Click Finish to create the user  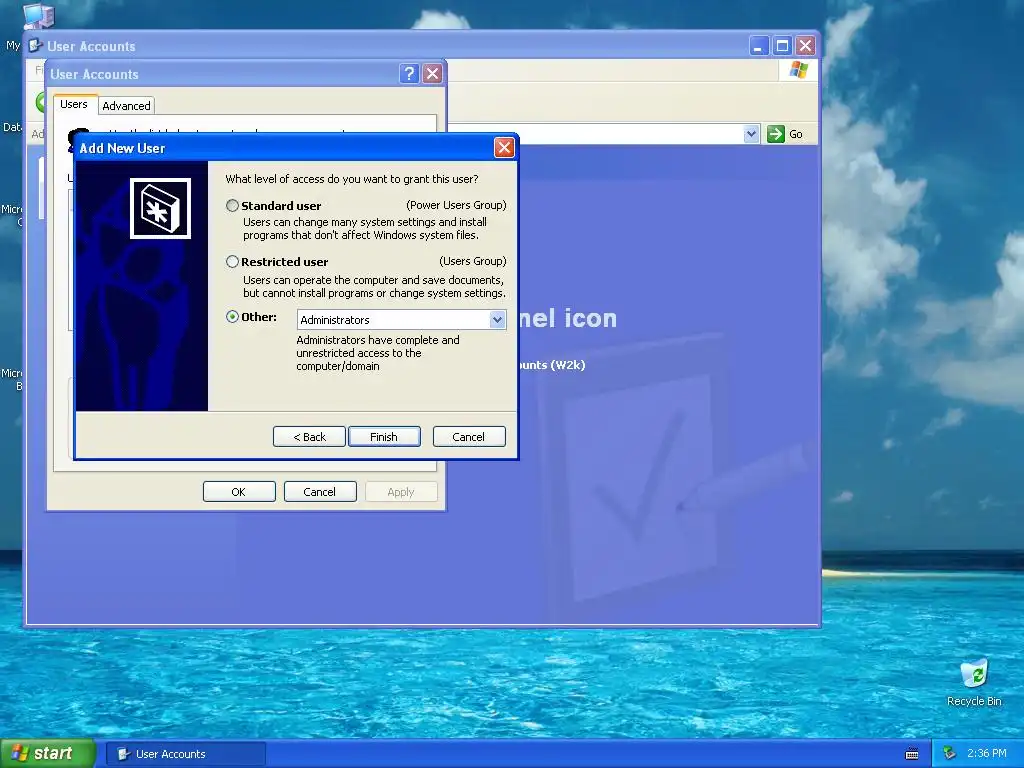pyautogui.click(x=384, y=436)
